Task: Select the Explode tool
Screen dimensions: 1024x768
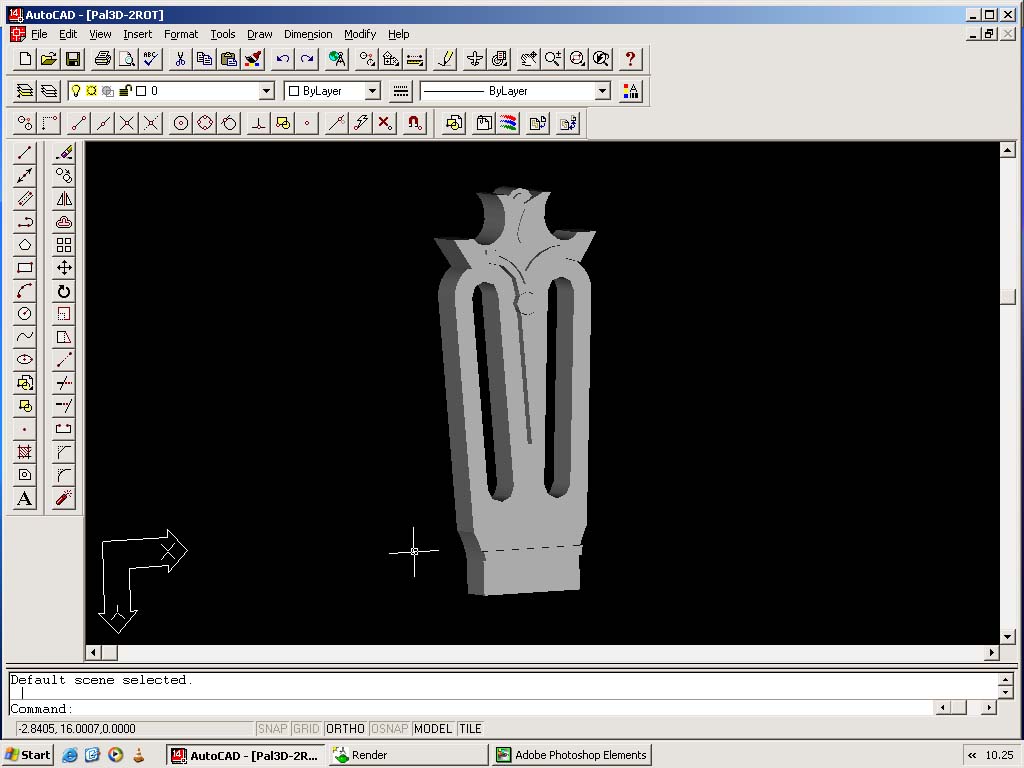Action: pyautogui.click(x=64, y=498)
